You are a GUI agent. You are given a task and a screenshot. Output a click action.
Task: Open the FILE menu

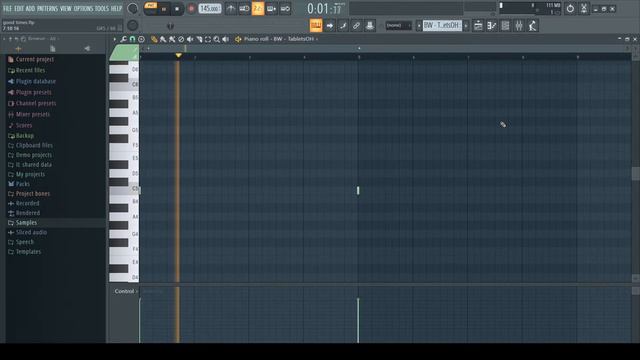(7, 9)
